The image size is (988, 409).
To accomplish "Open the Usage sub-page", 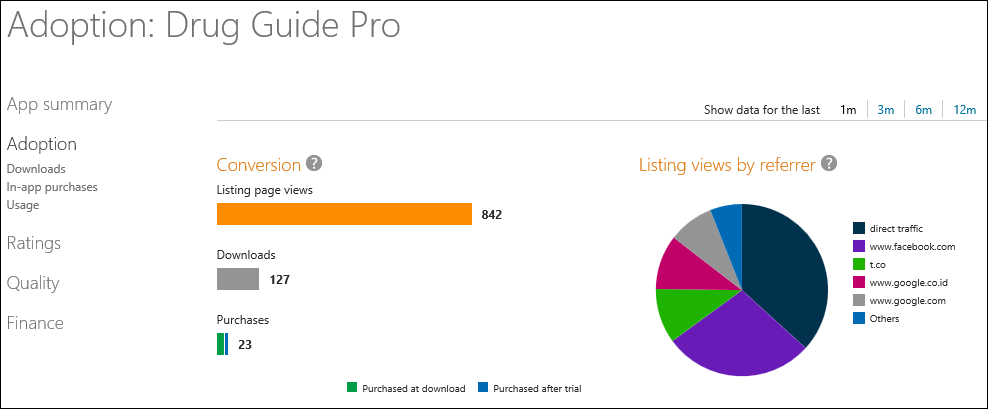I will click(x=23, y=204).
